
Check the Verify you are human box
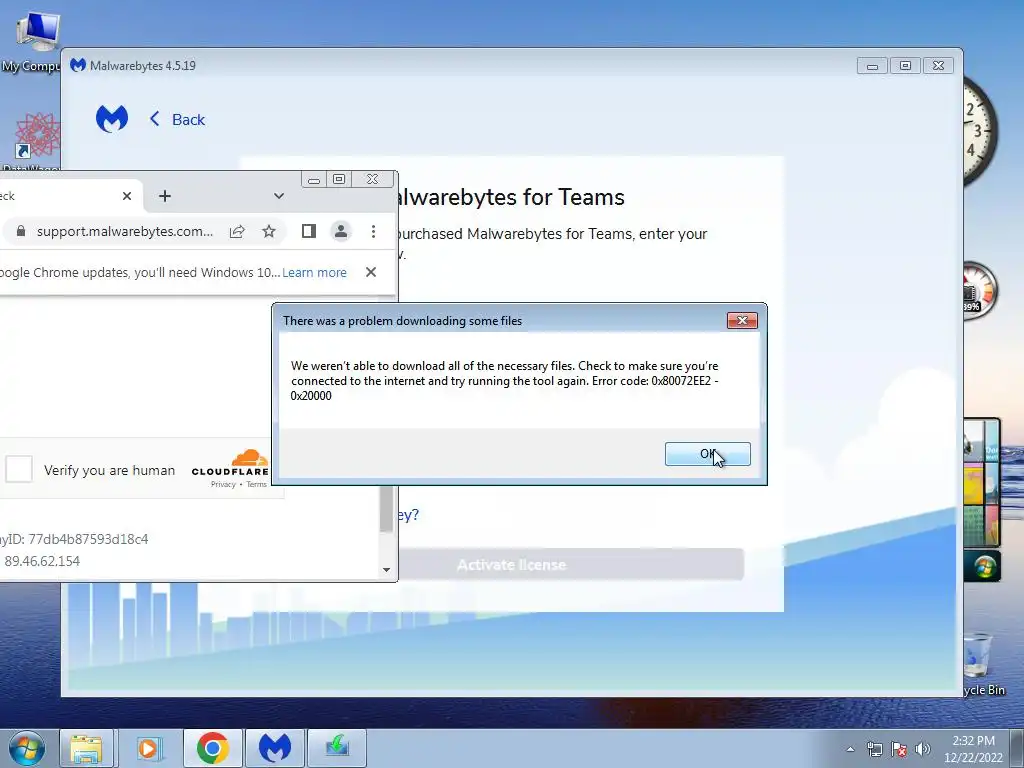[x=19, y=470]
